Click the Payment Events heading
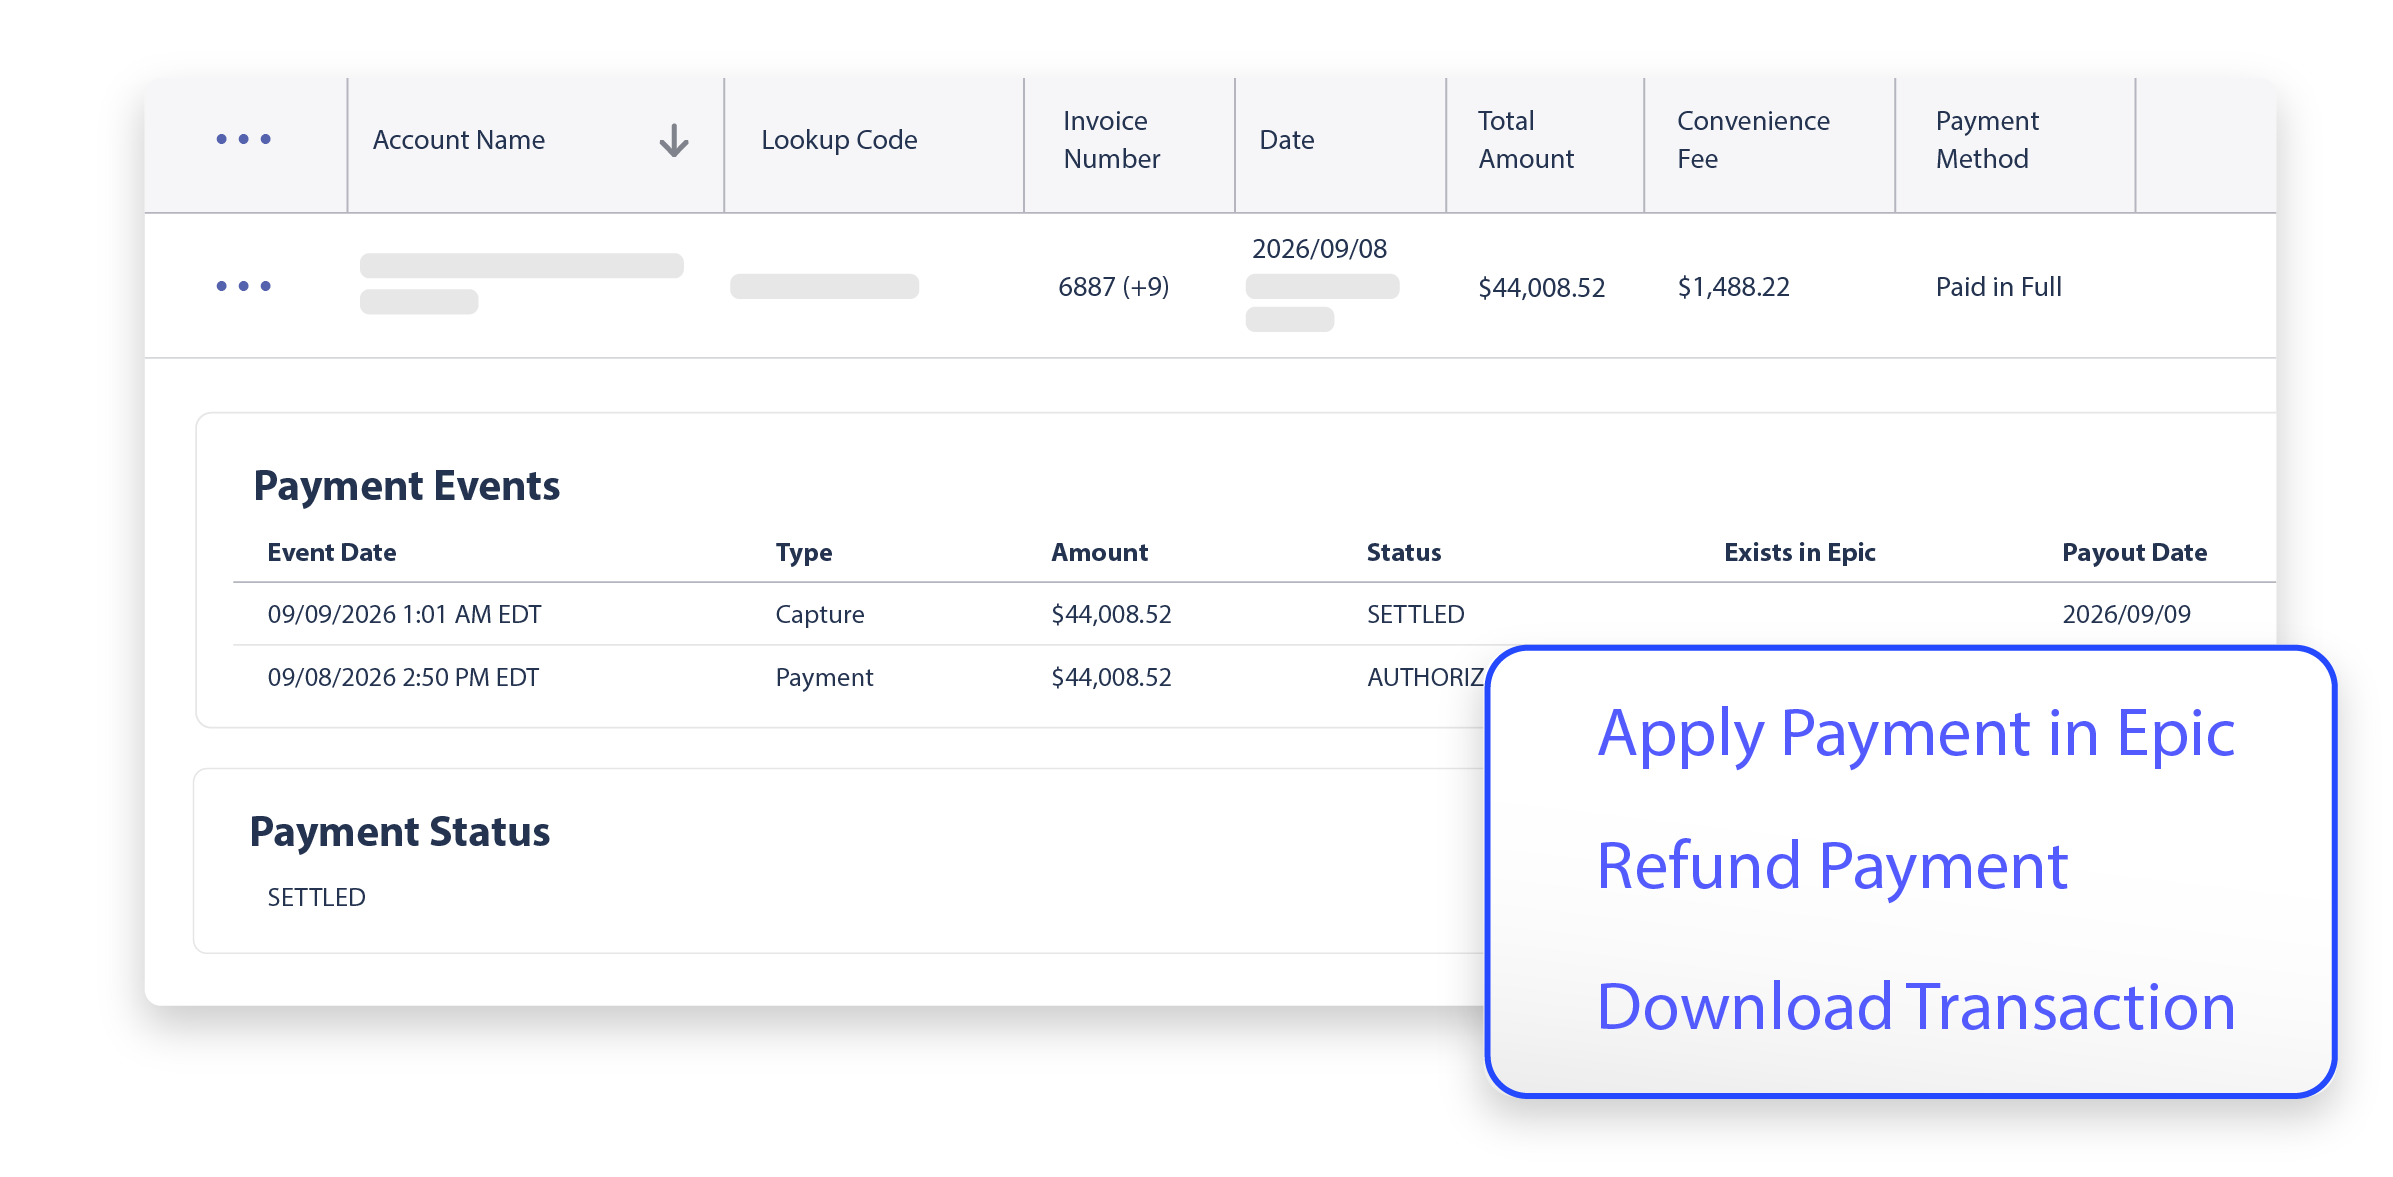 pyautogui.click(x=406, y=486)
